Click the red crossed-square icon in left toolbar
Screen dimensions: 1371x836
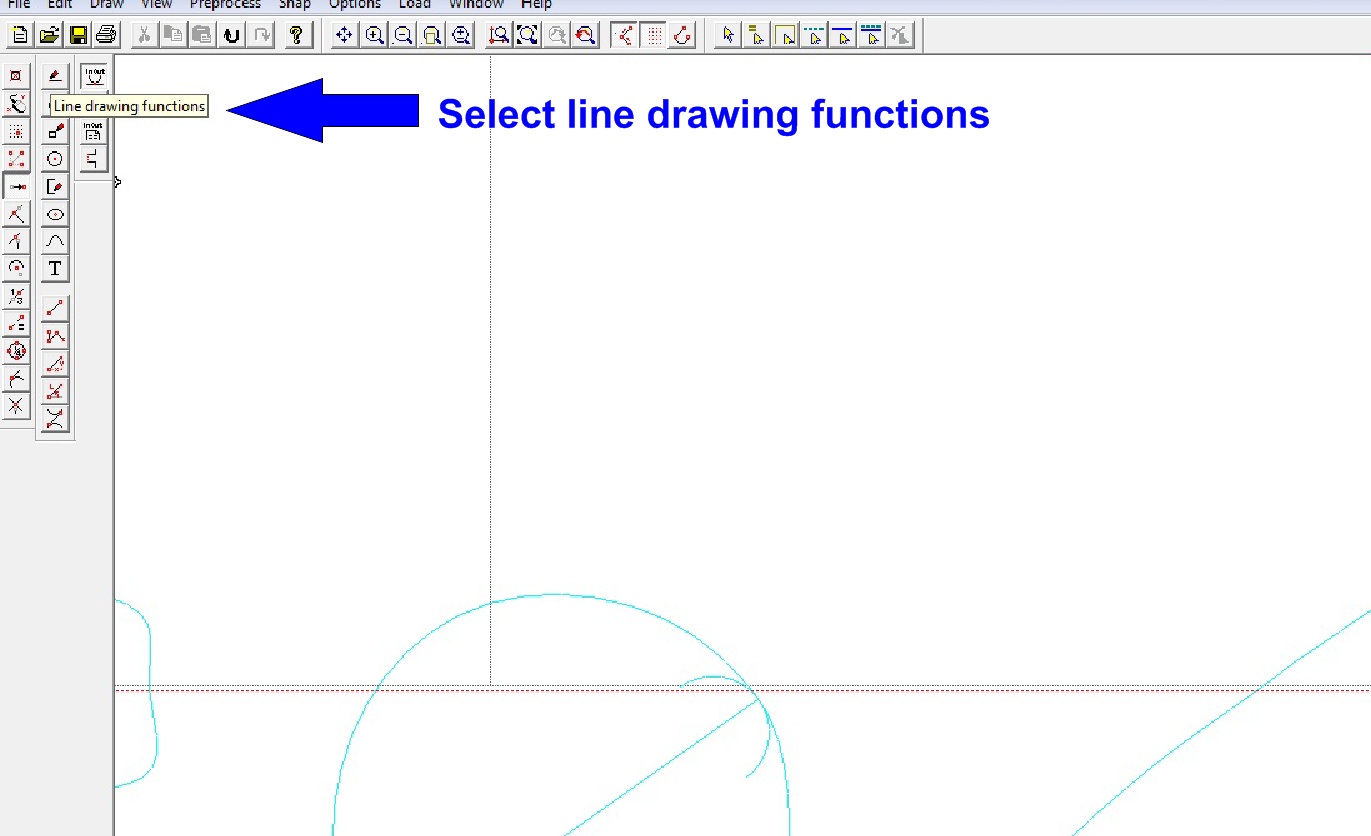click(x=16, y=77)
